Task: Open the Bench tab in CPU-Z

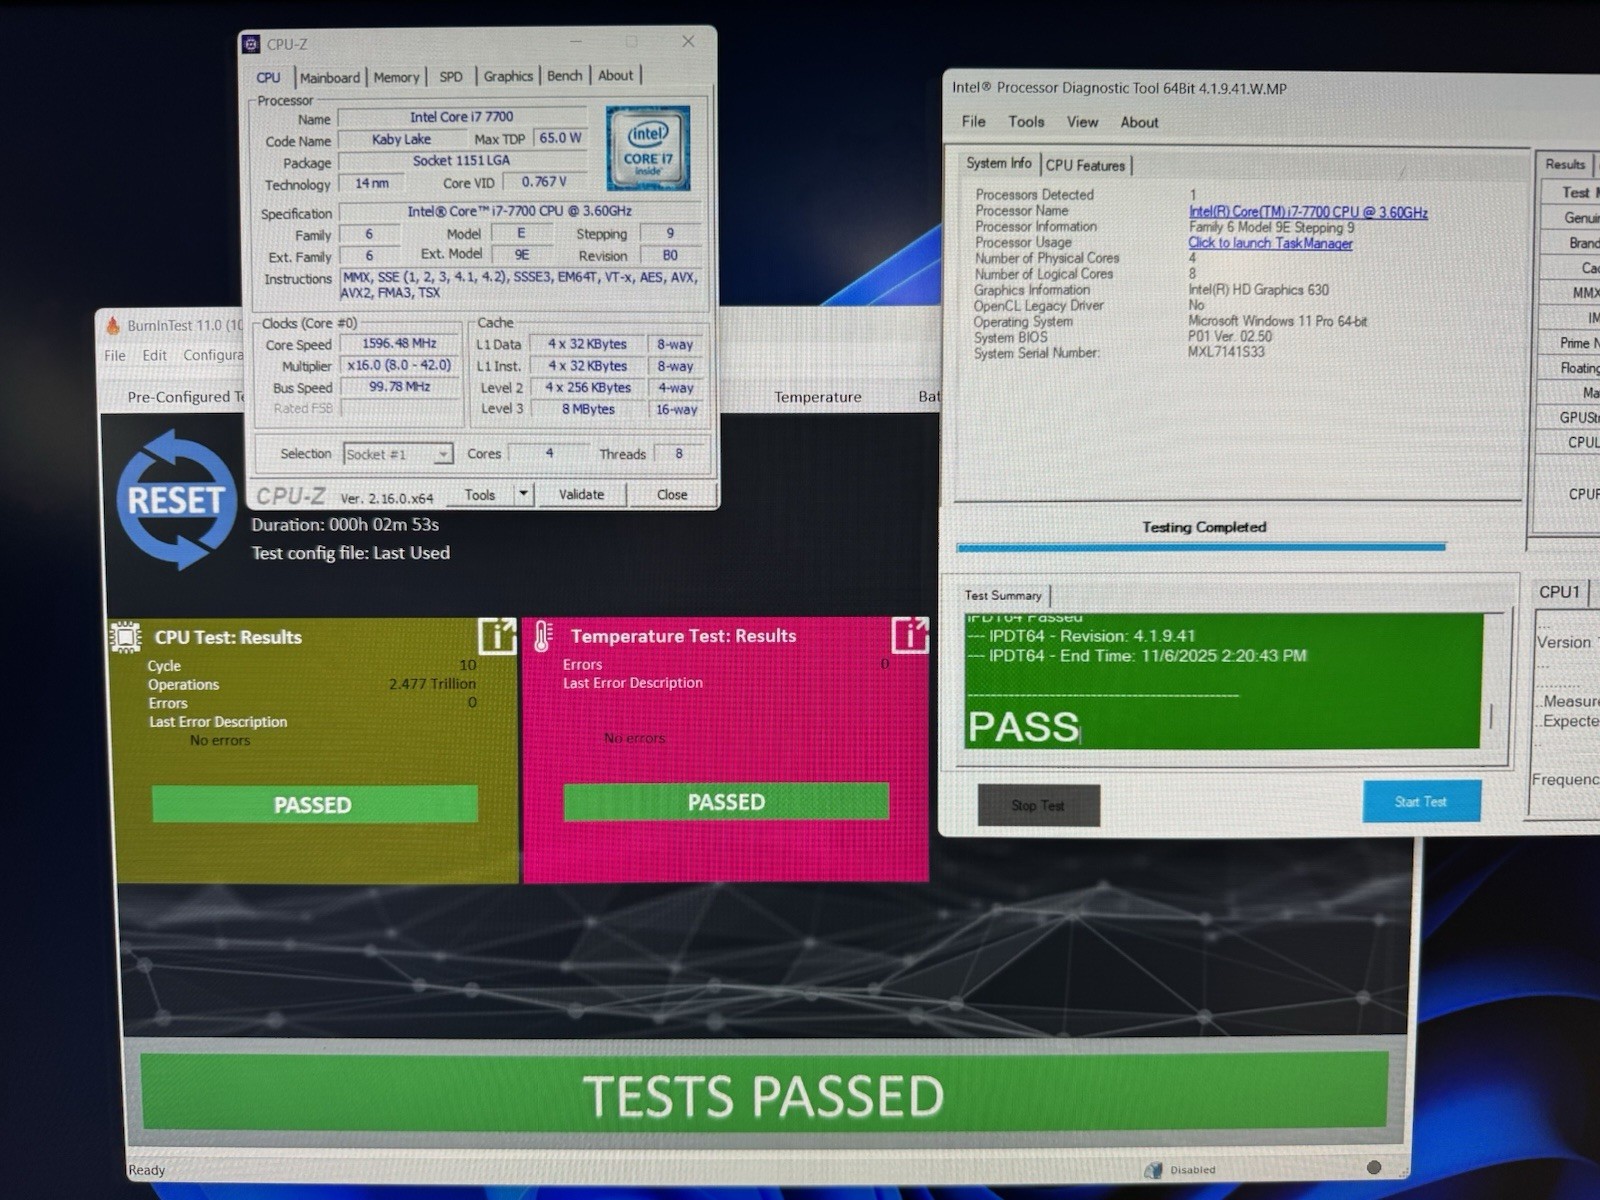Action: click(x=564, y=75)
